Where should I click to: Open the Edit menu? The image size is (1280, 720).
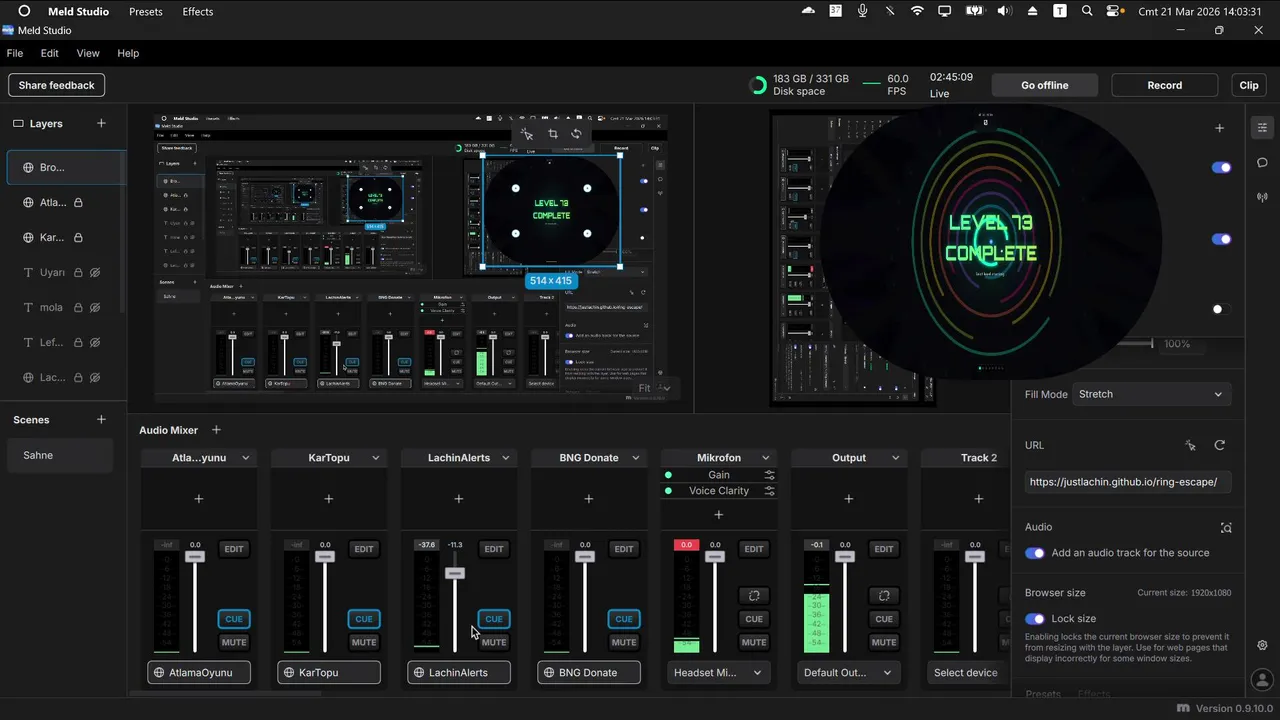(49, 53)
